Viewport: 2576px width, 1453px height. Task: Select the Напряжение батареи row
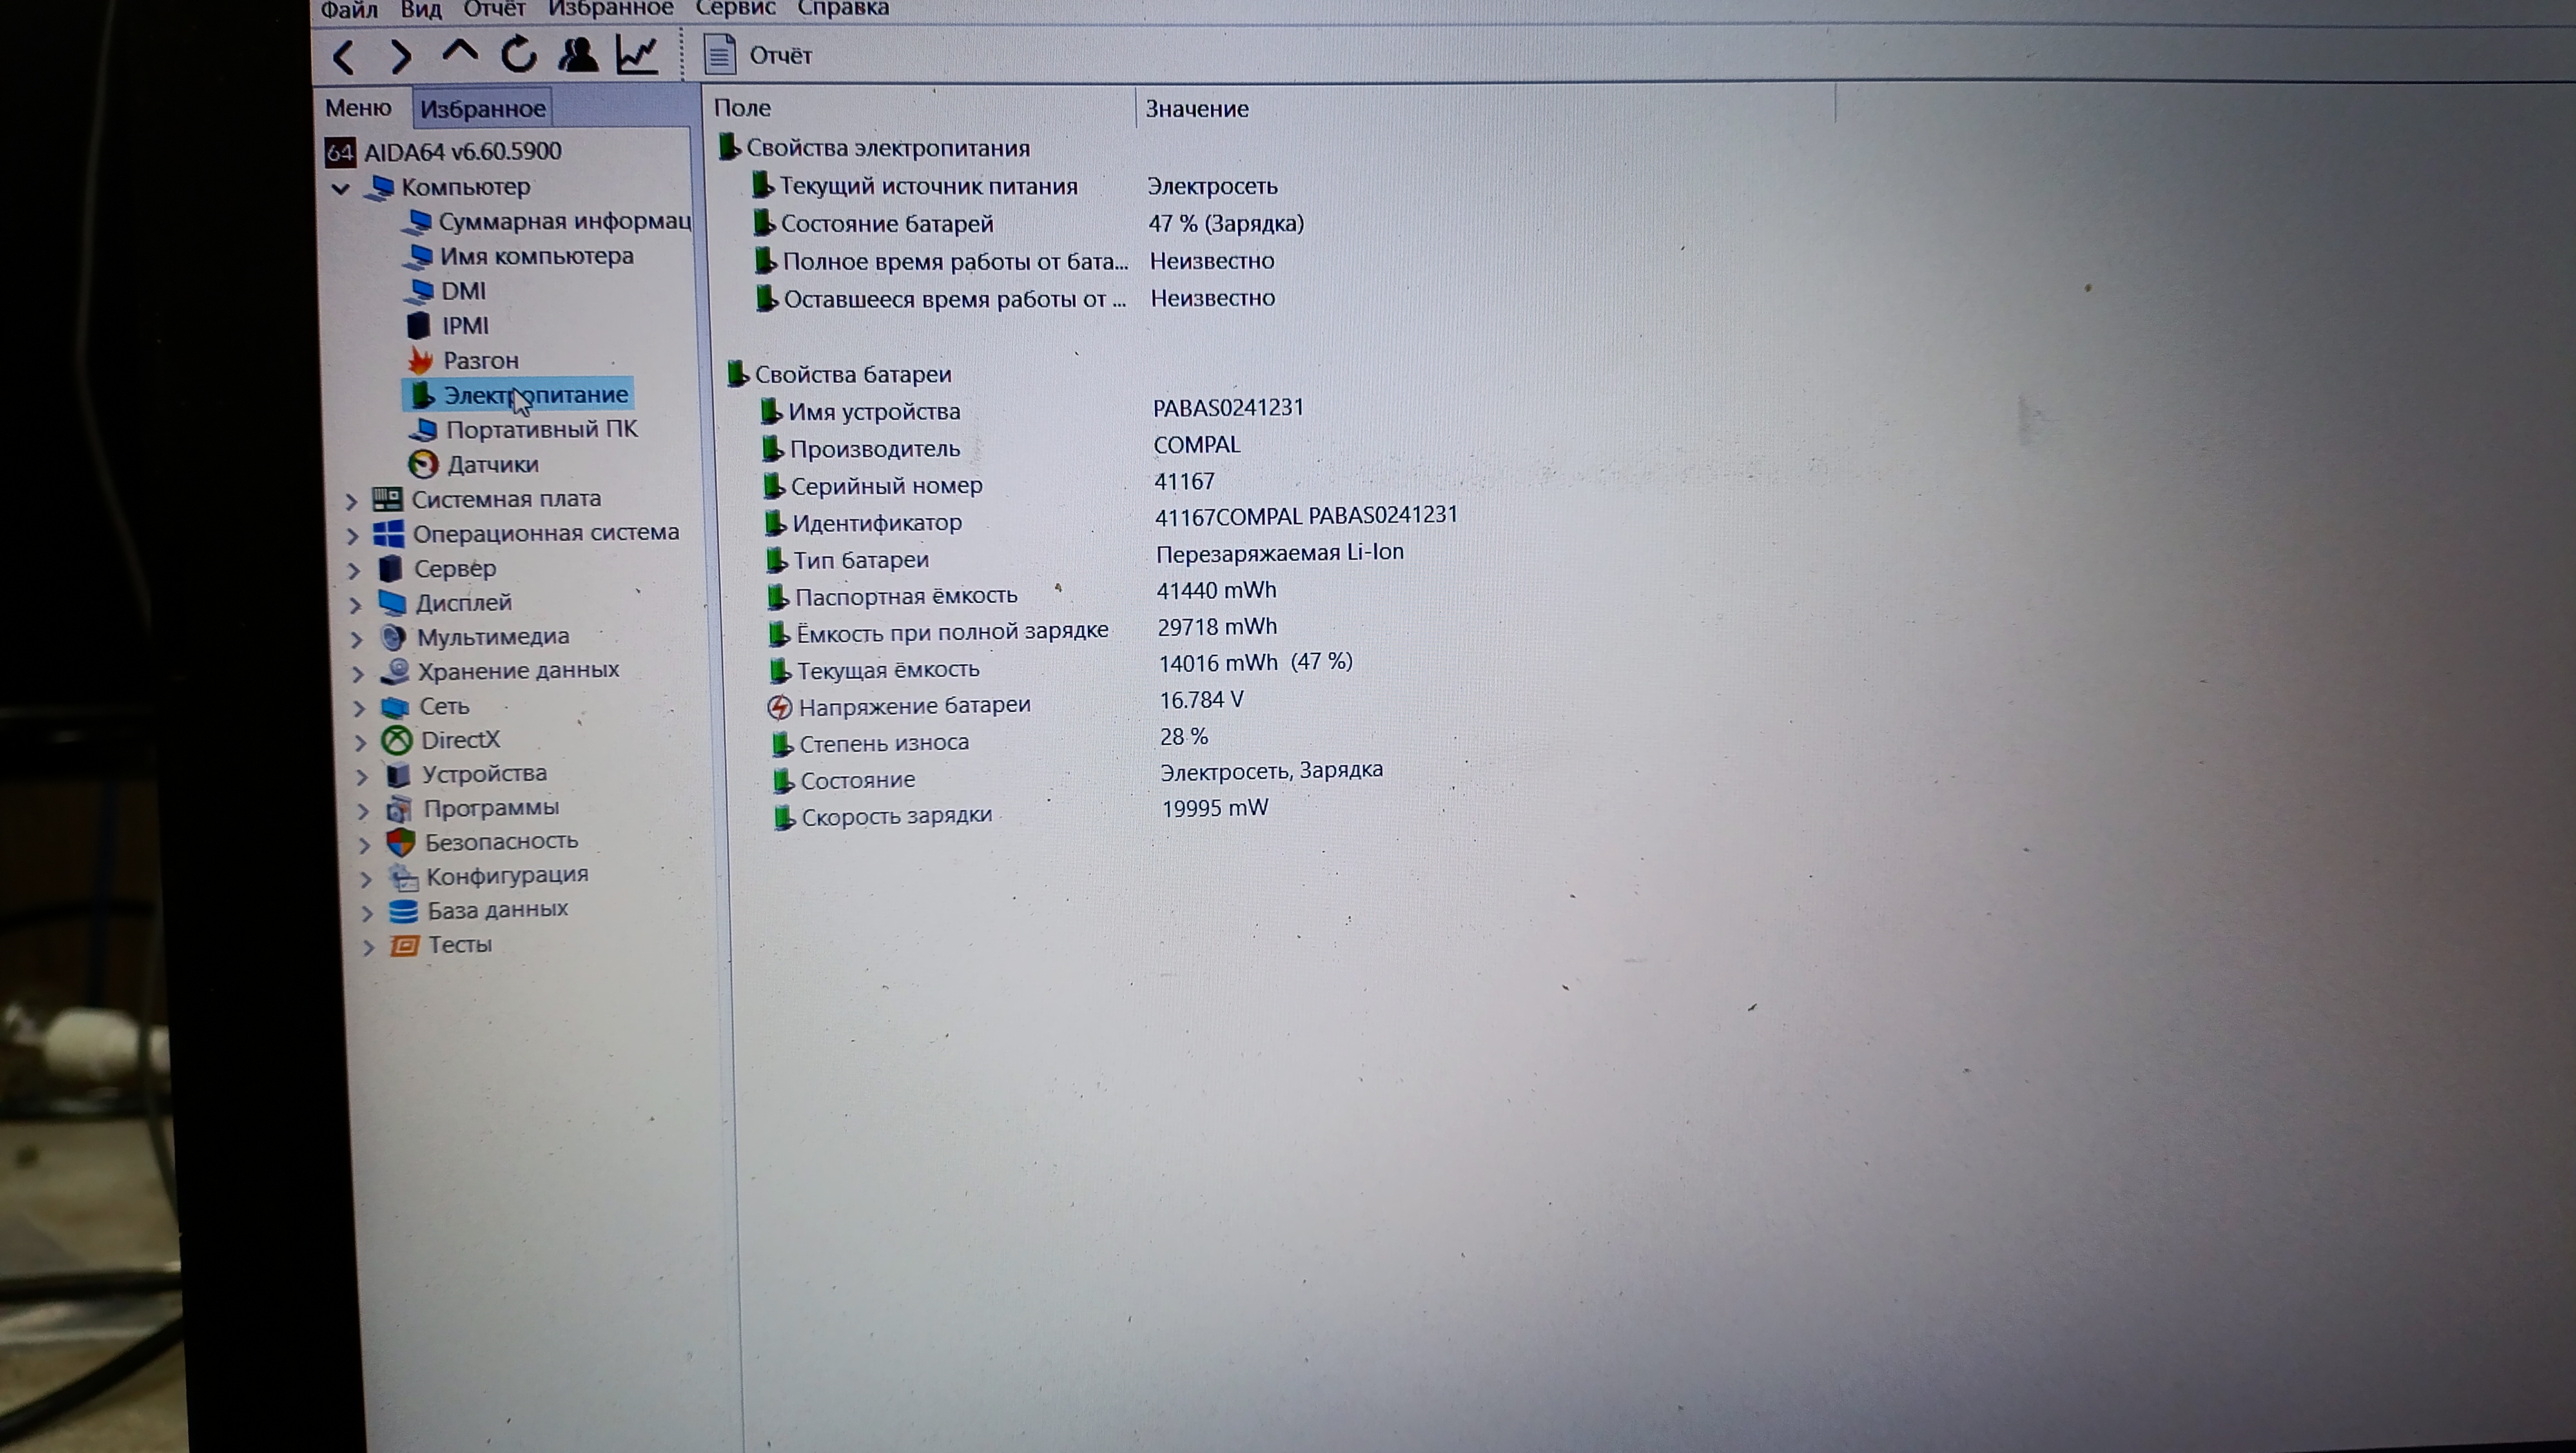click(1006, 704)
